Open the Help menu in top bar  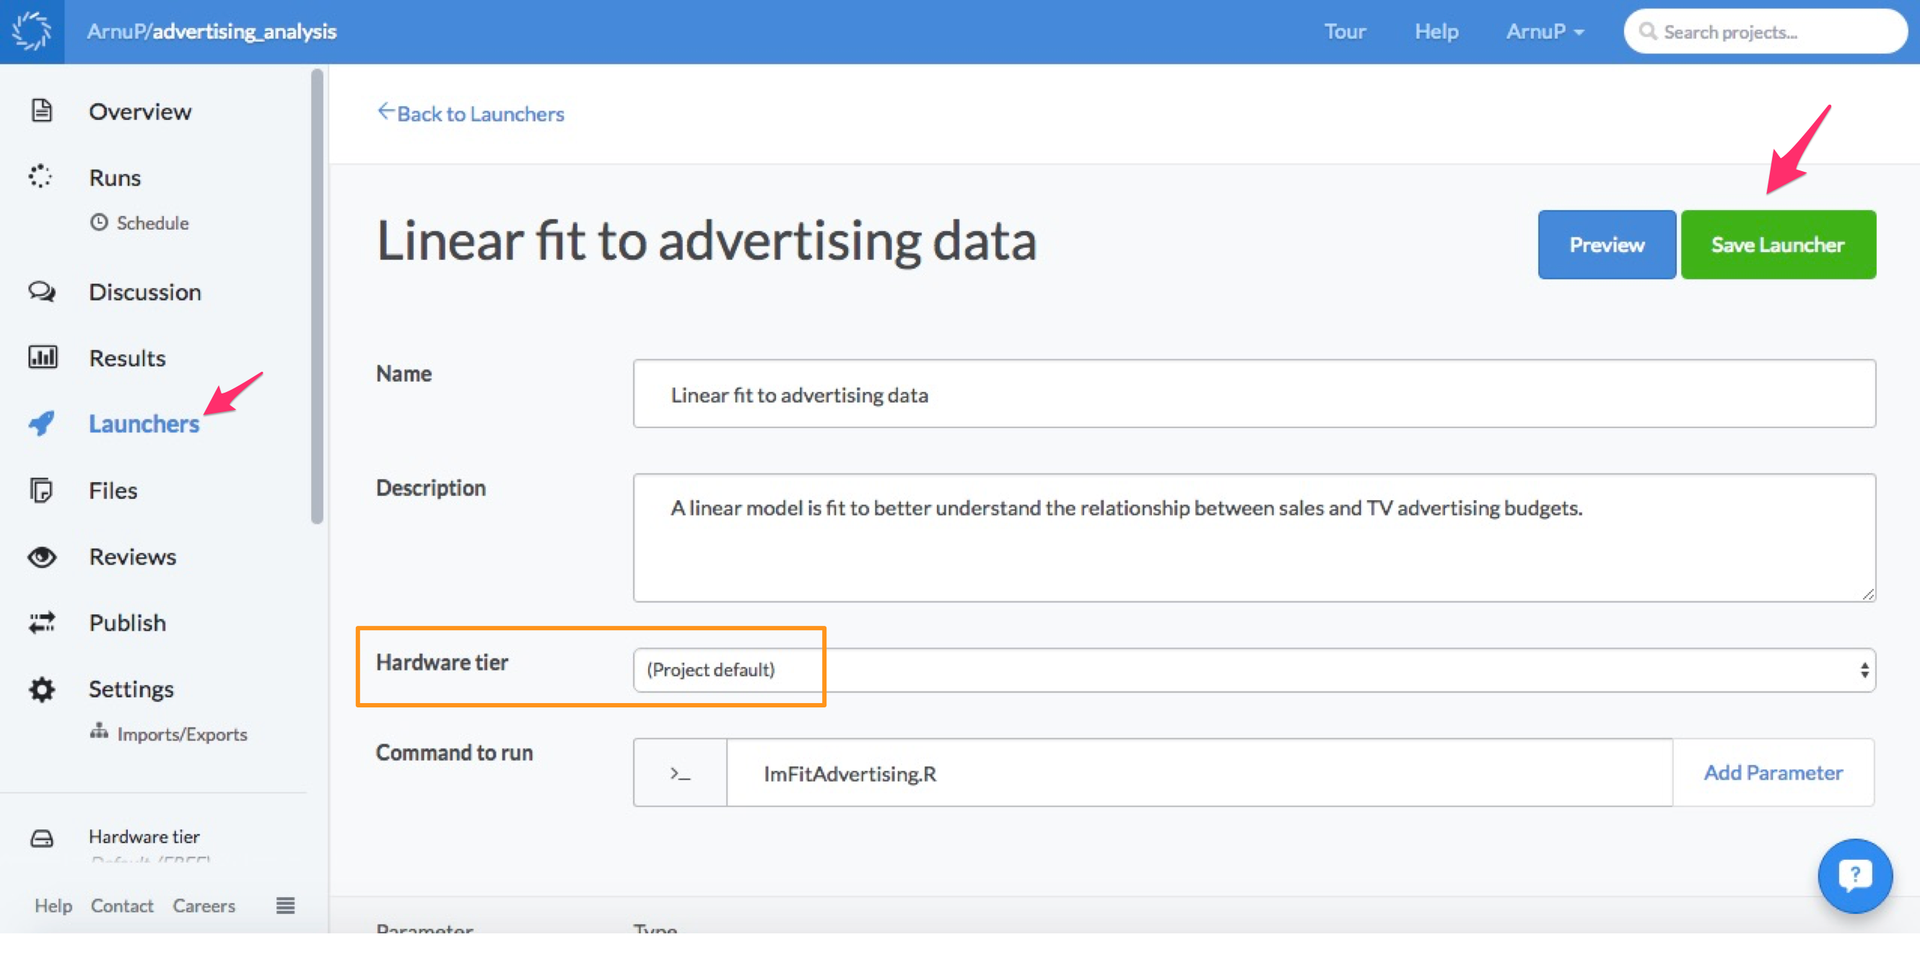click(x=1436, y=32)
